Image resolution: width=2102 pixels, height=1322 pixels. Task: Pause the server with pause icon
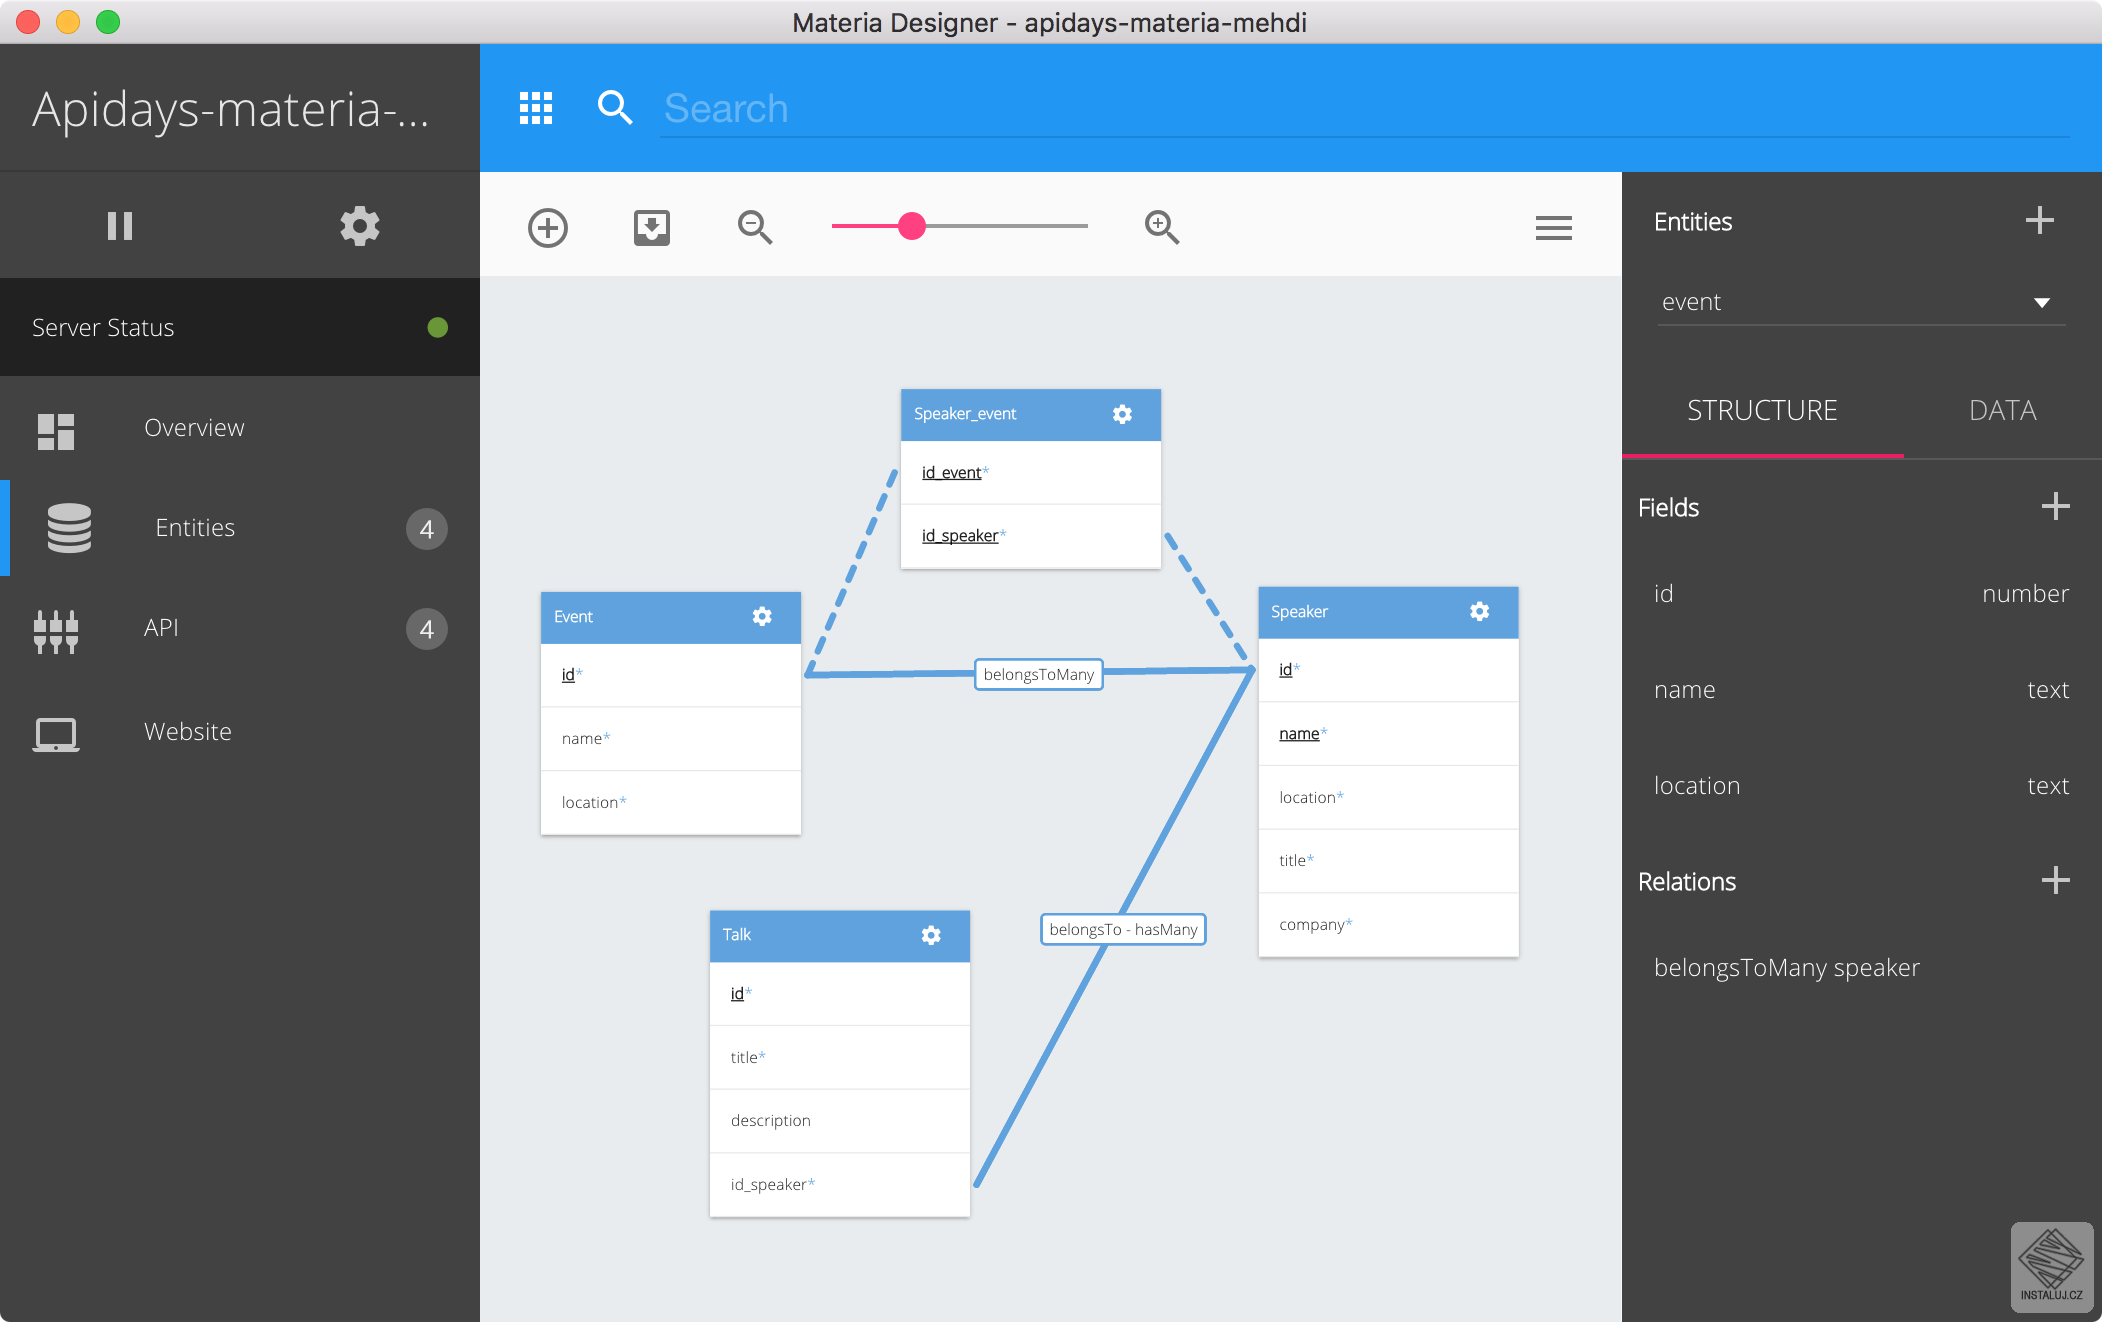tap(120, 226)
